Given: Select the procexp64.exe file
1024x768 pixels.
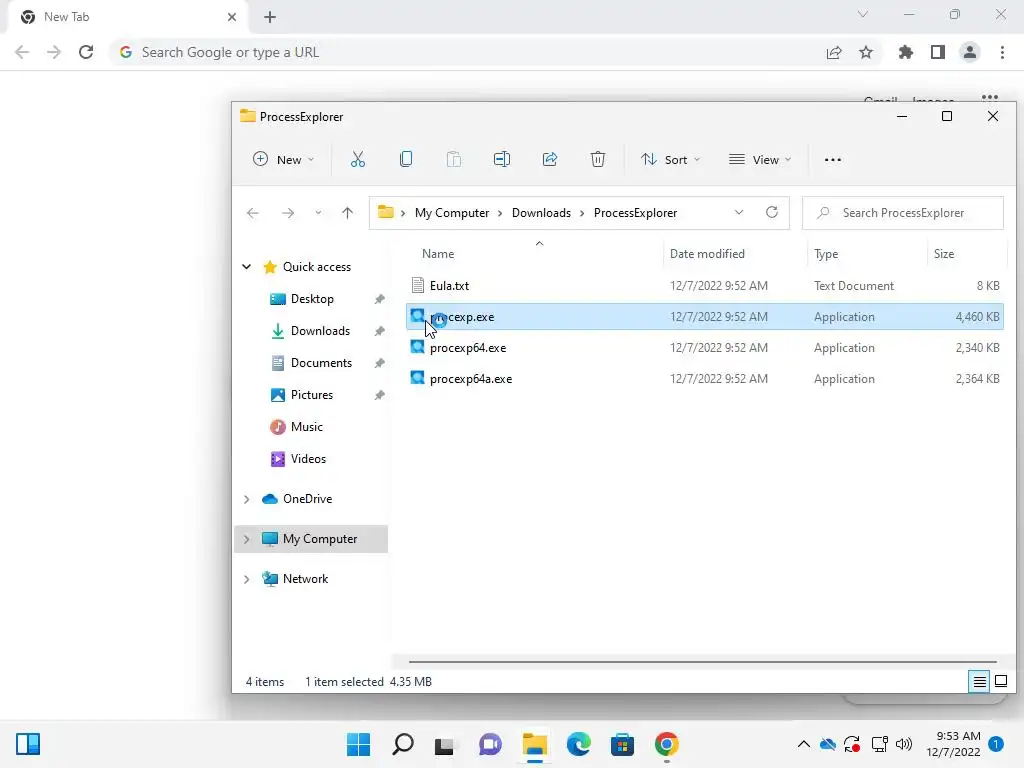Looking at the screenshot, I should (x=705, y=347).
